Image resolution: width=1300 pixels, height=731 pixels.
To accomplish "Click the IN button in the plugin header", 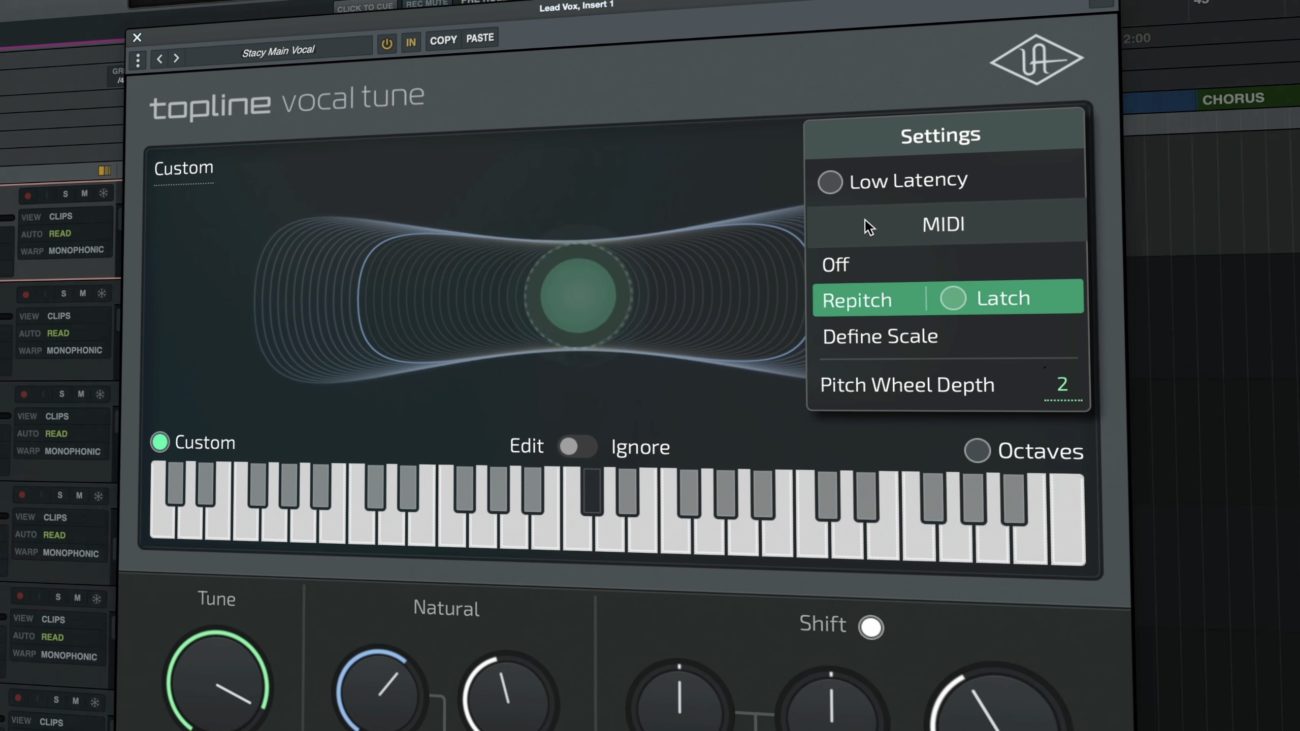I will click(410, 43).
